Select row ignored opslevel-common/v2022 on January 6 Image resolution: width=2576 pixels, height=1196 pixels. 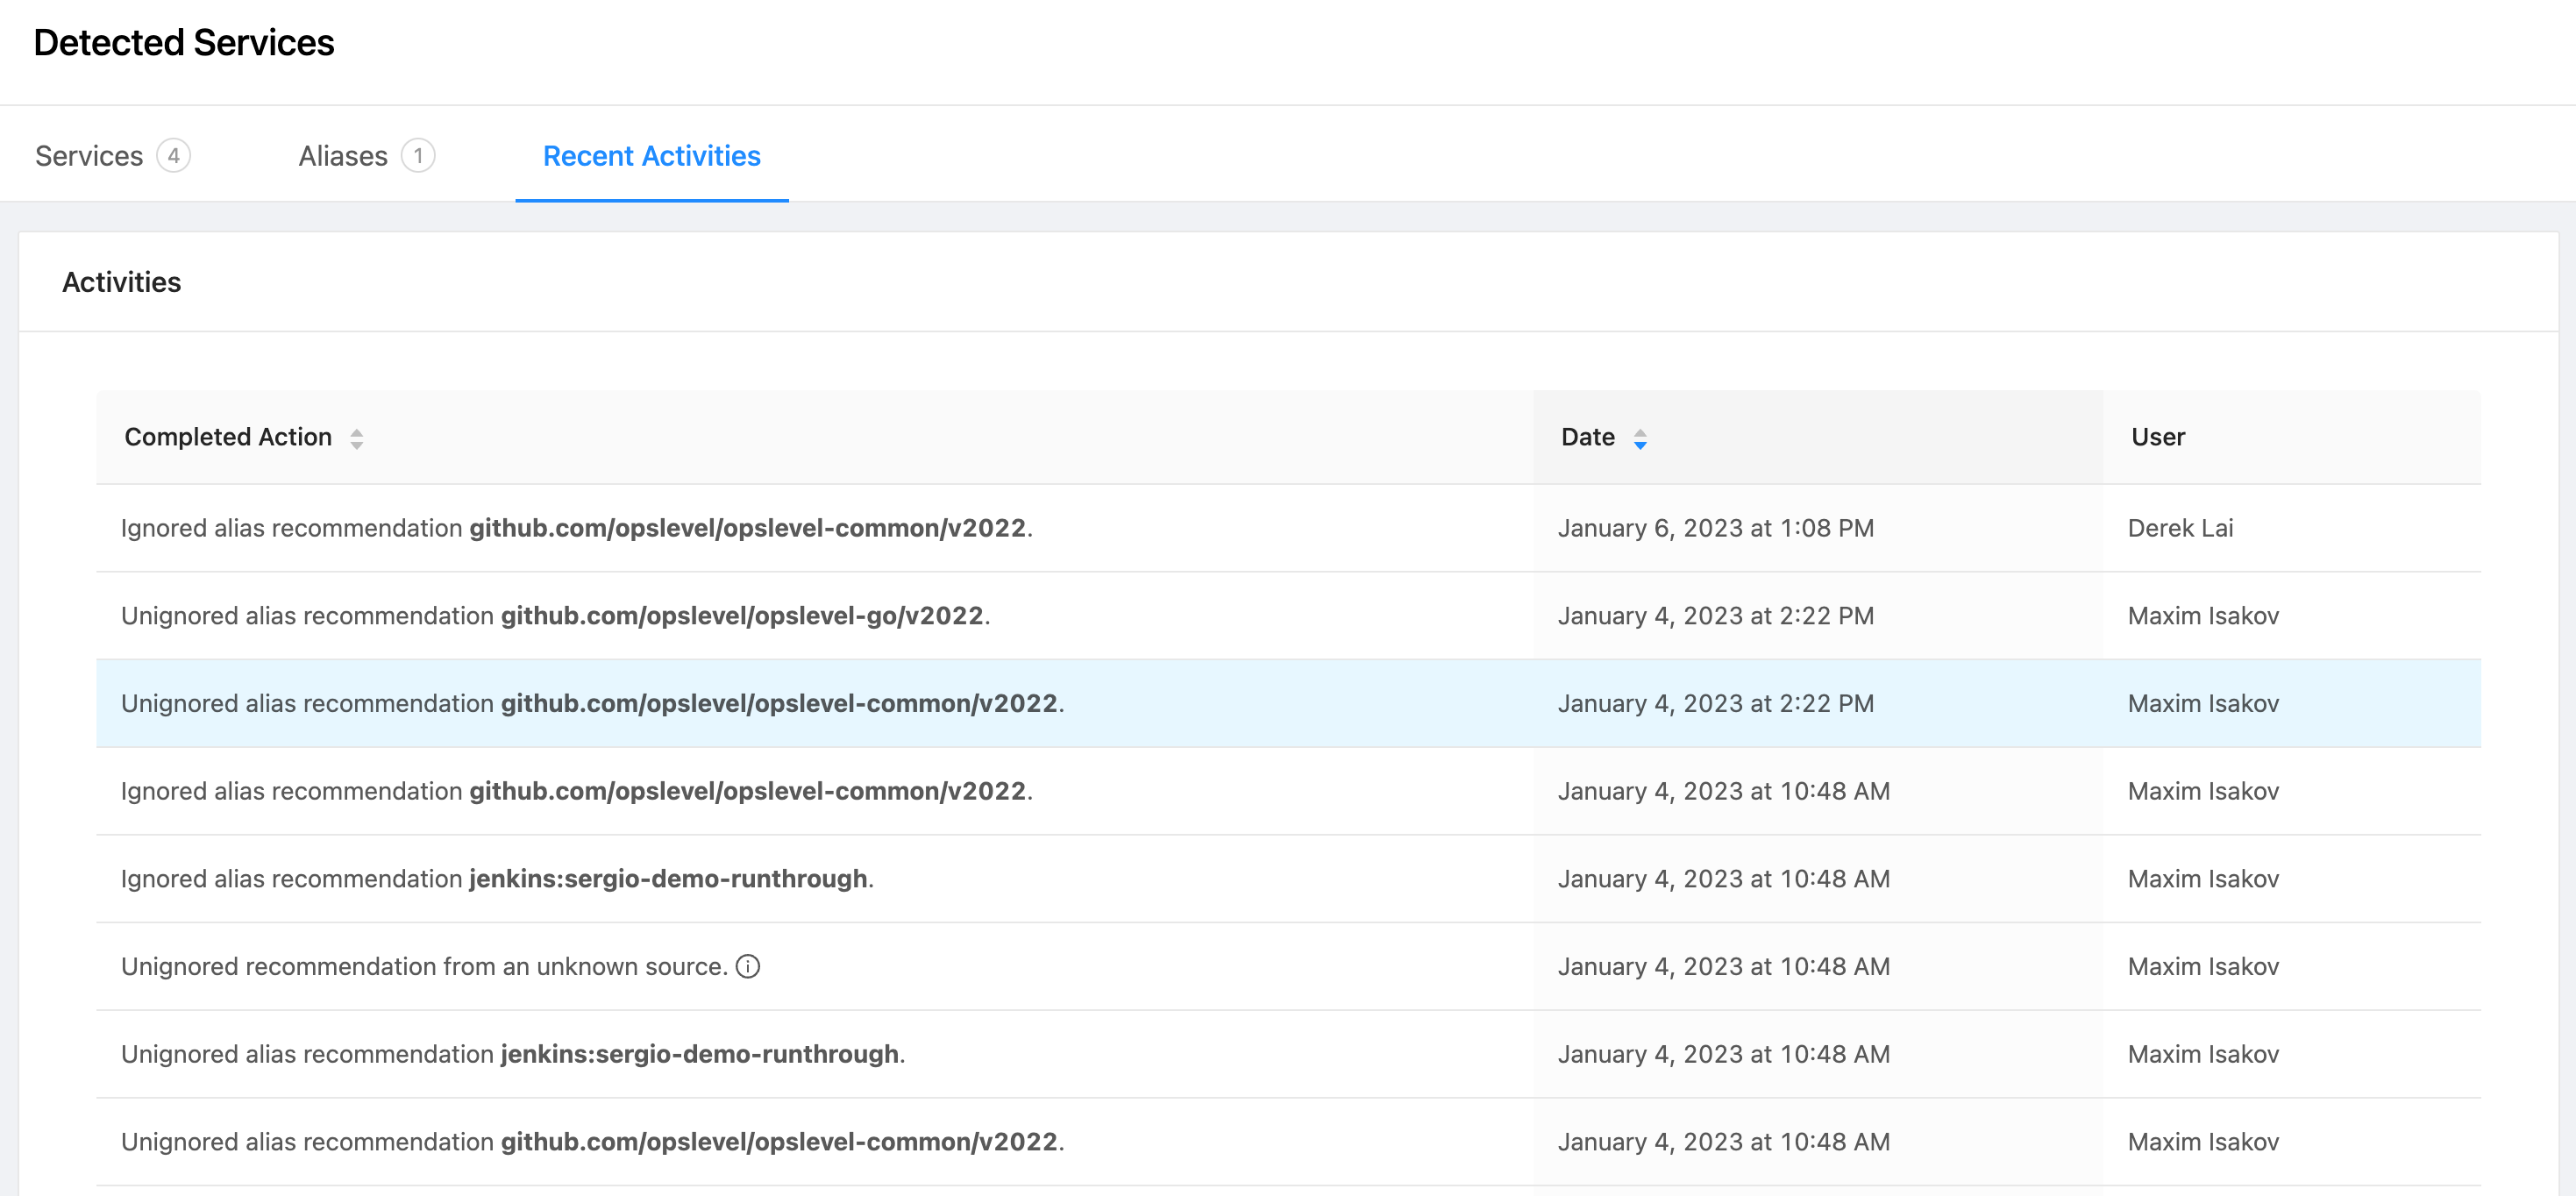[x=1288, y=528]
